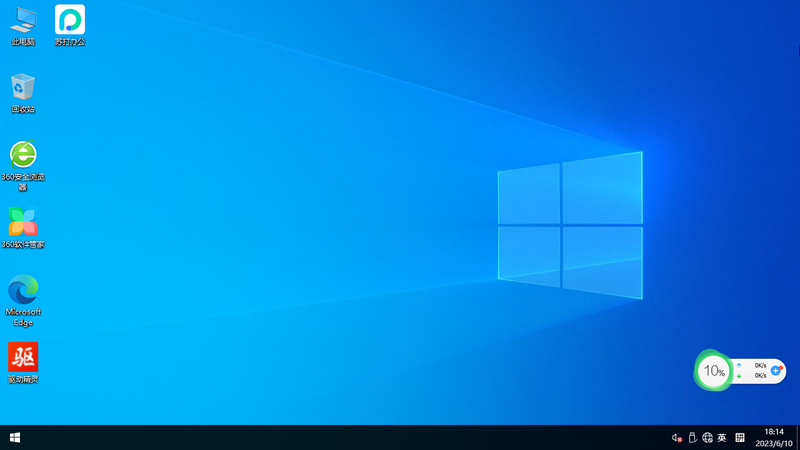Open the Windows Start menu
The width and height of the screenshot is (800, 450).
pyautogui.click(x=15, y=438)
